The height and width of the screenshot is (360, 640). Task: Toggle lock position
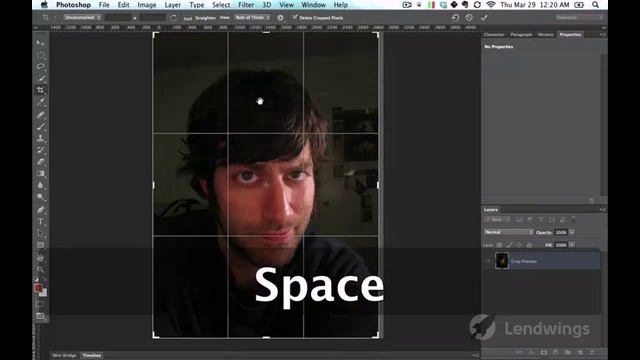tap(519, 245)
